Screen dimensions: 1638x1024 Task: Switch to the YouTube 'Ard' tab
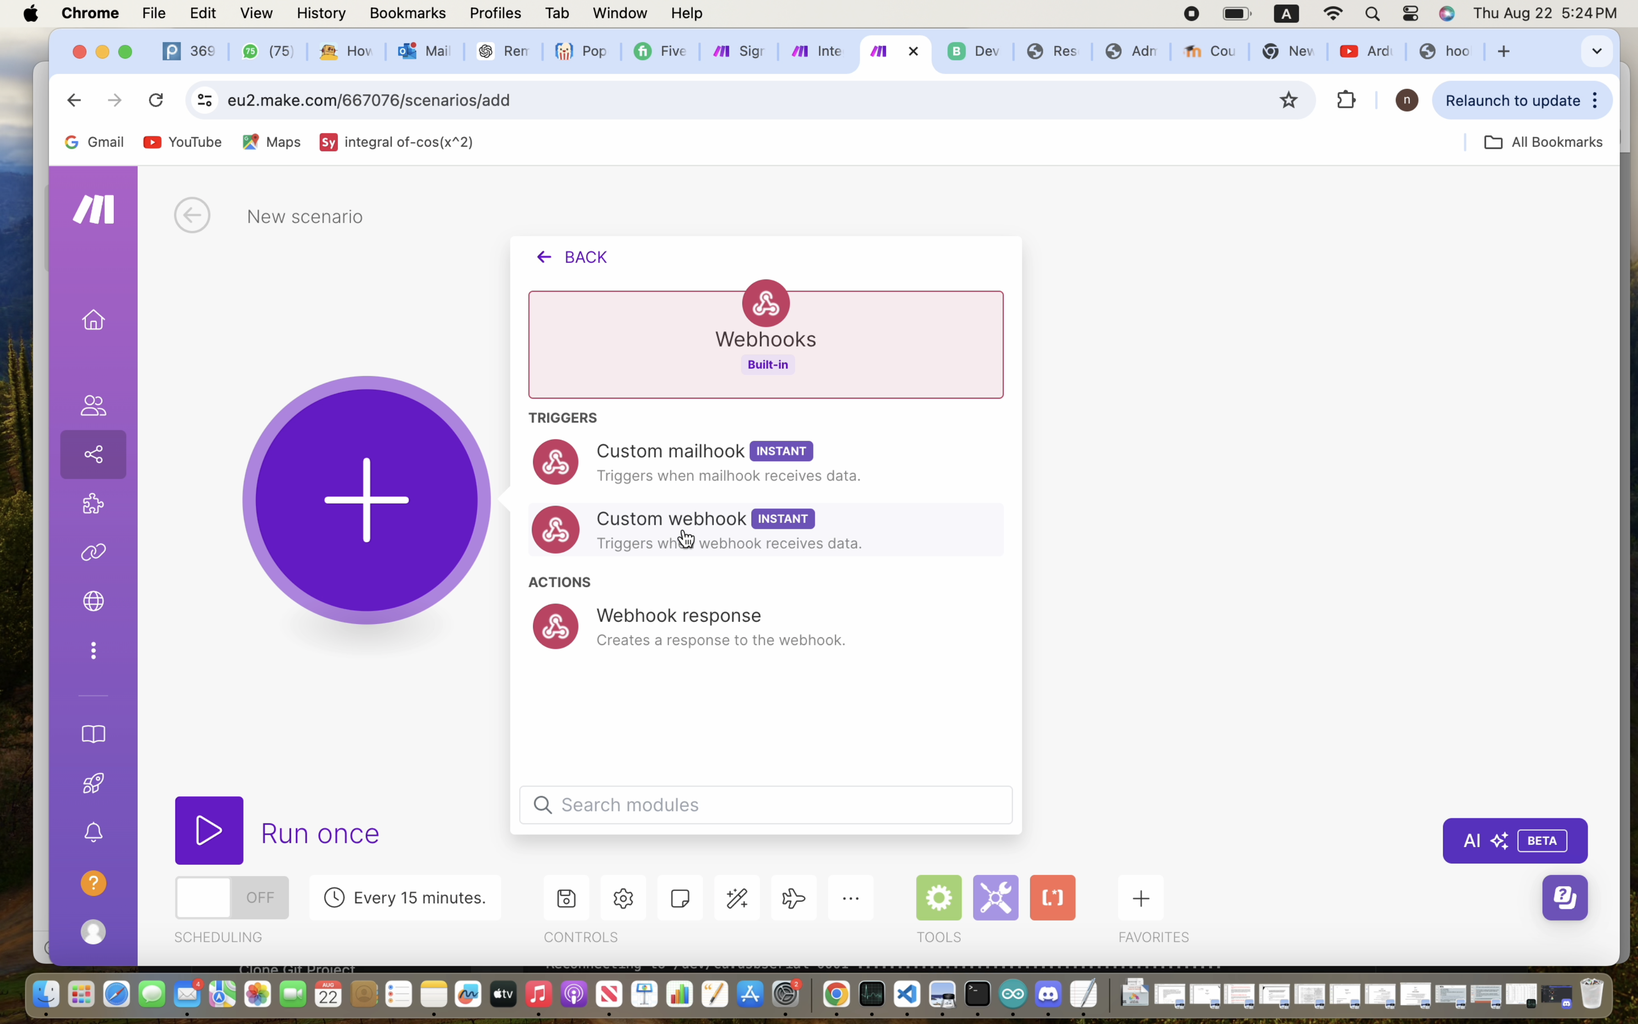[1366, 51]
